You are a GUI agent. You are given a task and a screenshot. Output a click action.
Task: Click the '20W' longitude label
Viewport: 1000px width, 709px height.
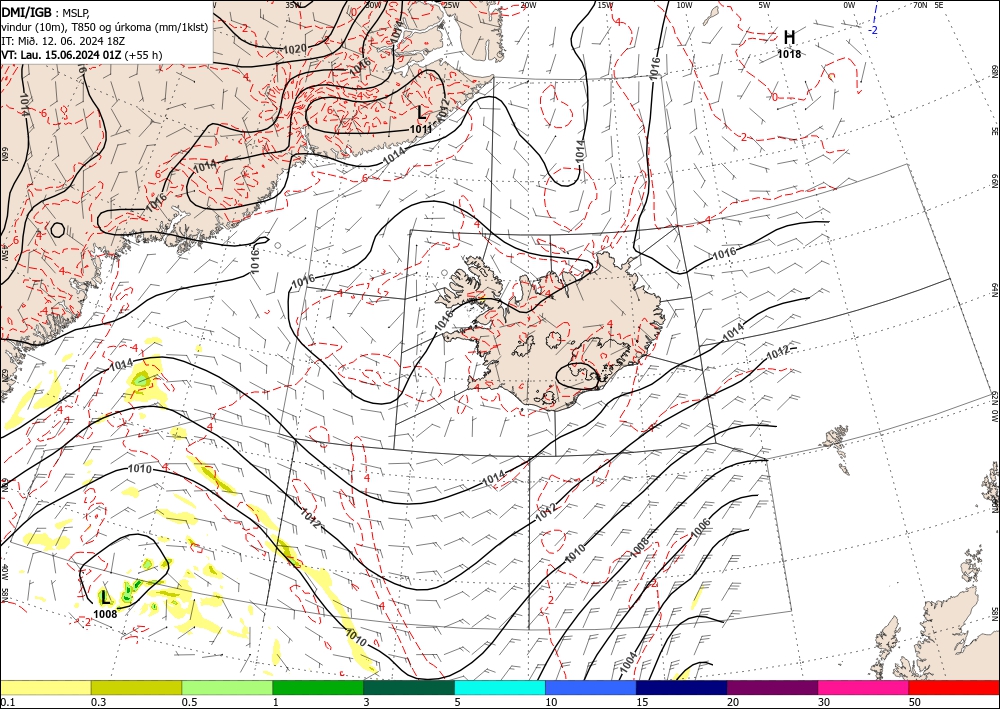click(527, 5)
